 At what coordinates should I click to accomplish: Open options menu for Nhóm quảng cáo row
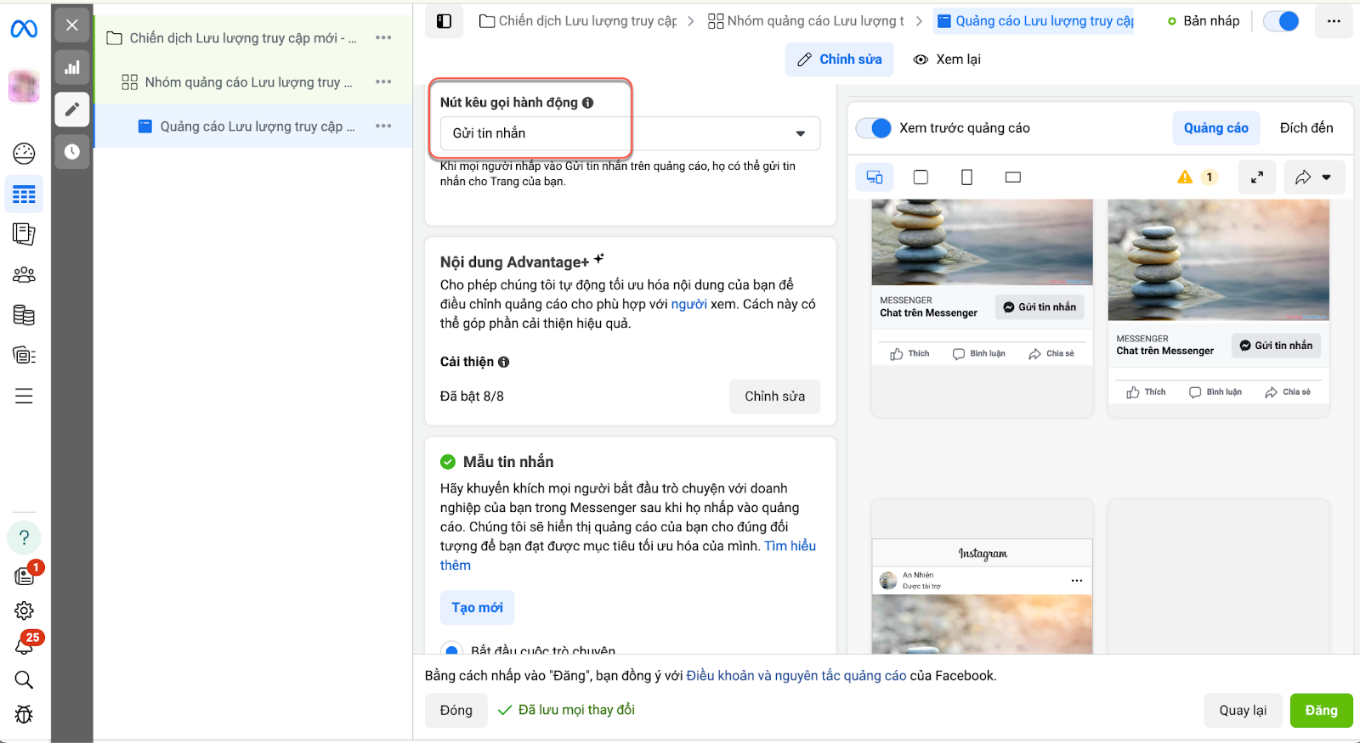(x=383, y=82)
